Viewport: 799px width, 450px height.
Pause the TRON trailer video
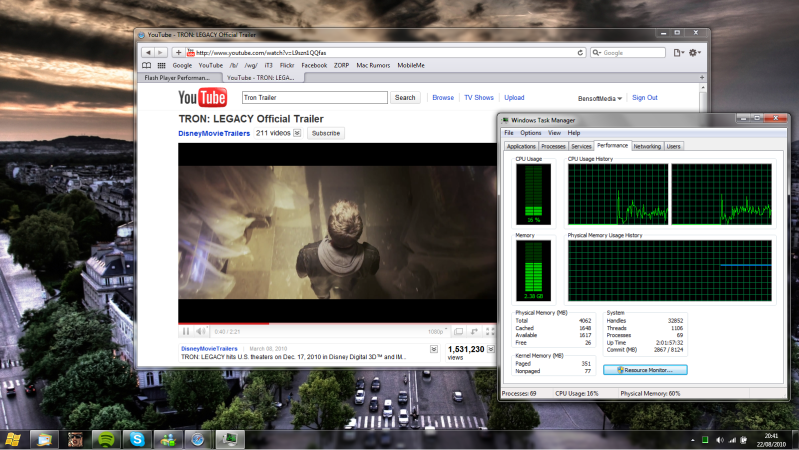[x=186, y=331]
